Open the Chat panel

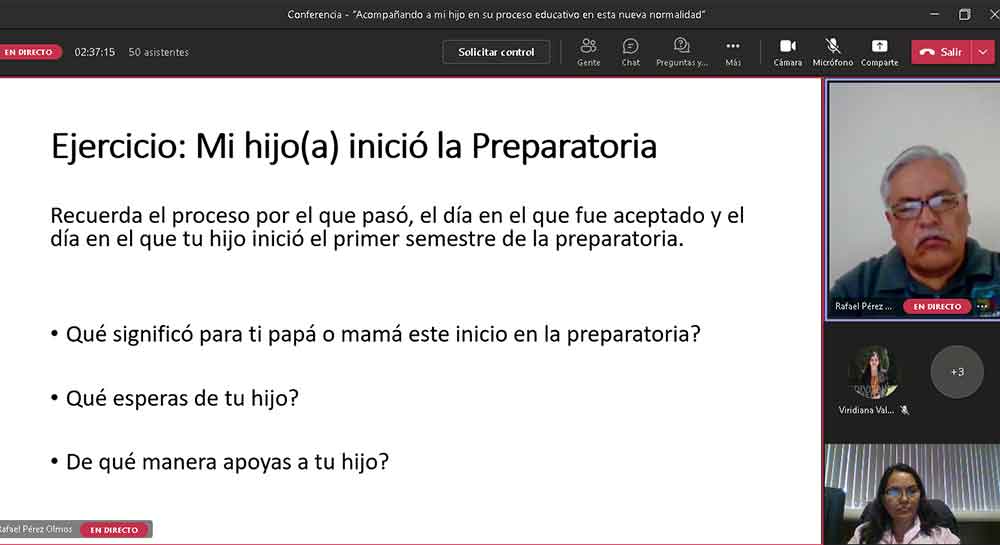(x=630, y=52)
